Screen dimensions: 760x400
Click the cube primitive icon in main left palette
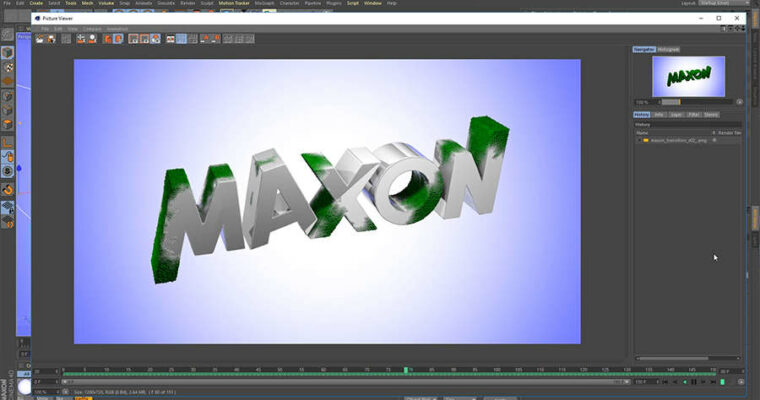click(x=7, y=52)
